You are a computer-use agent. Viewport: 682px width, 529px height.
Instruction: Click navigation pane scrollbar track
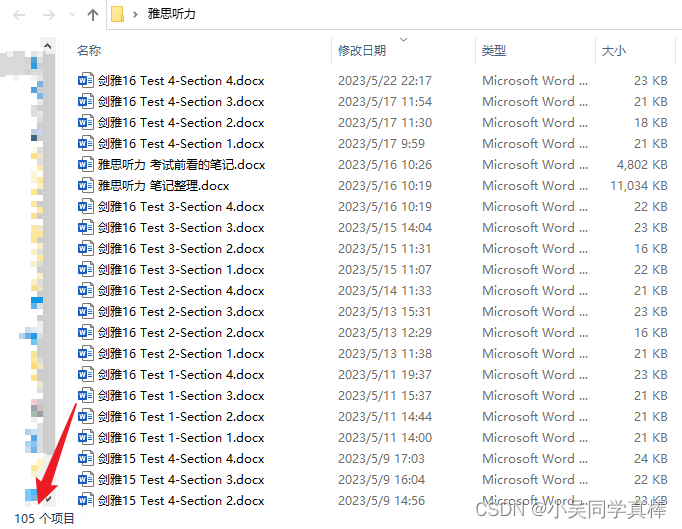click(48, 270)
